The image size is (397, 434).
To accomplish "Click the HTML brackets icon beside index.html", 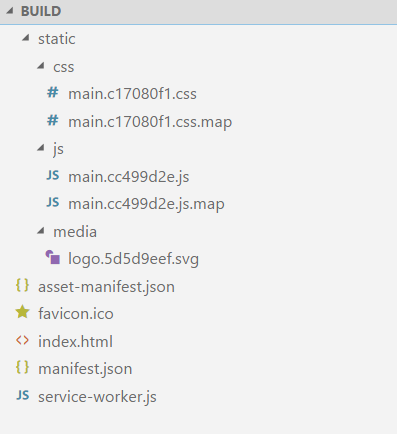I will (x=22, y=340).
